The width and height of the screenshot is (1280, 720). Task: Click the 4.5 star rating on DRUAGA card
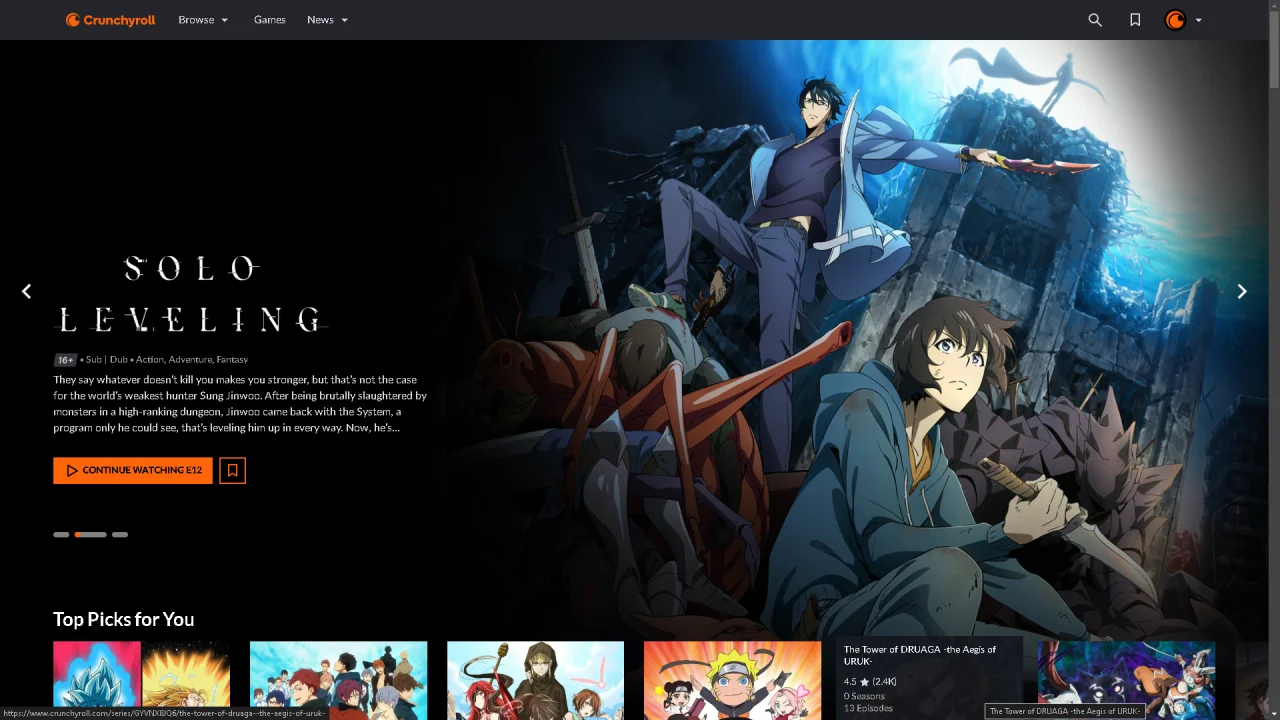pyautogui.click(x=870, y=682)
